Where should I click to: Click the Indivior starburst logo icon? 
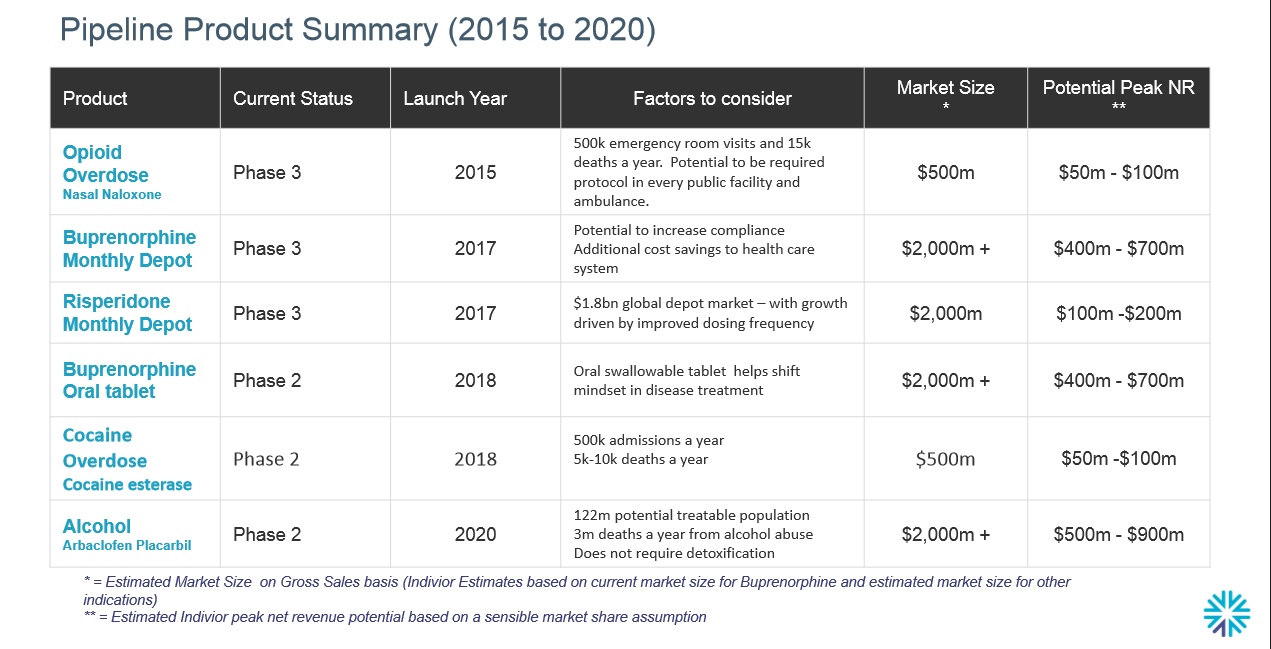[x=1226, y=612]
